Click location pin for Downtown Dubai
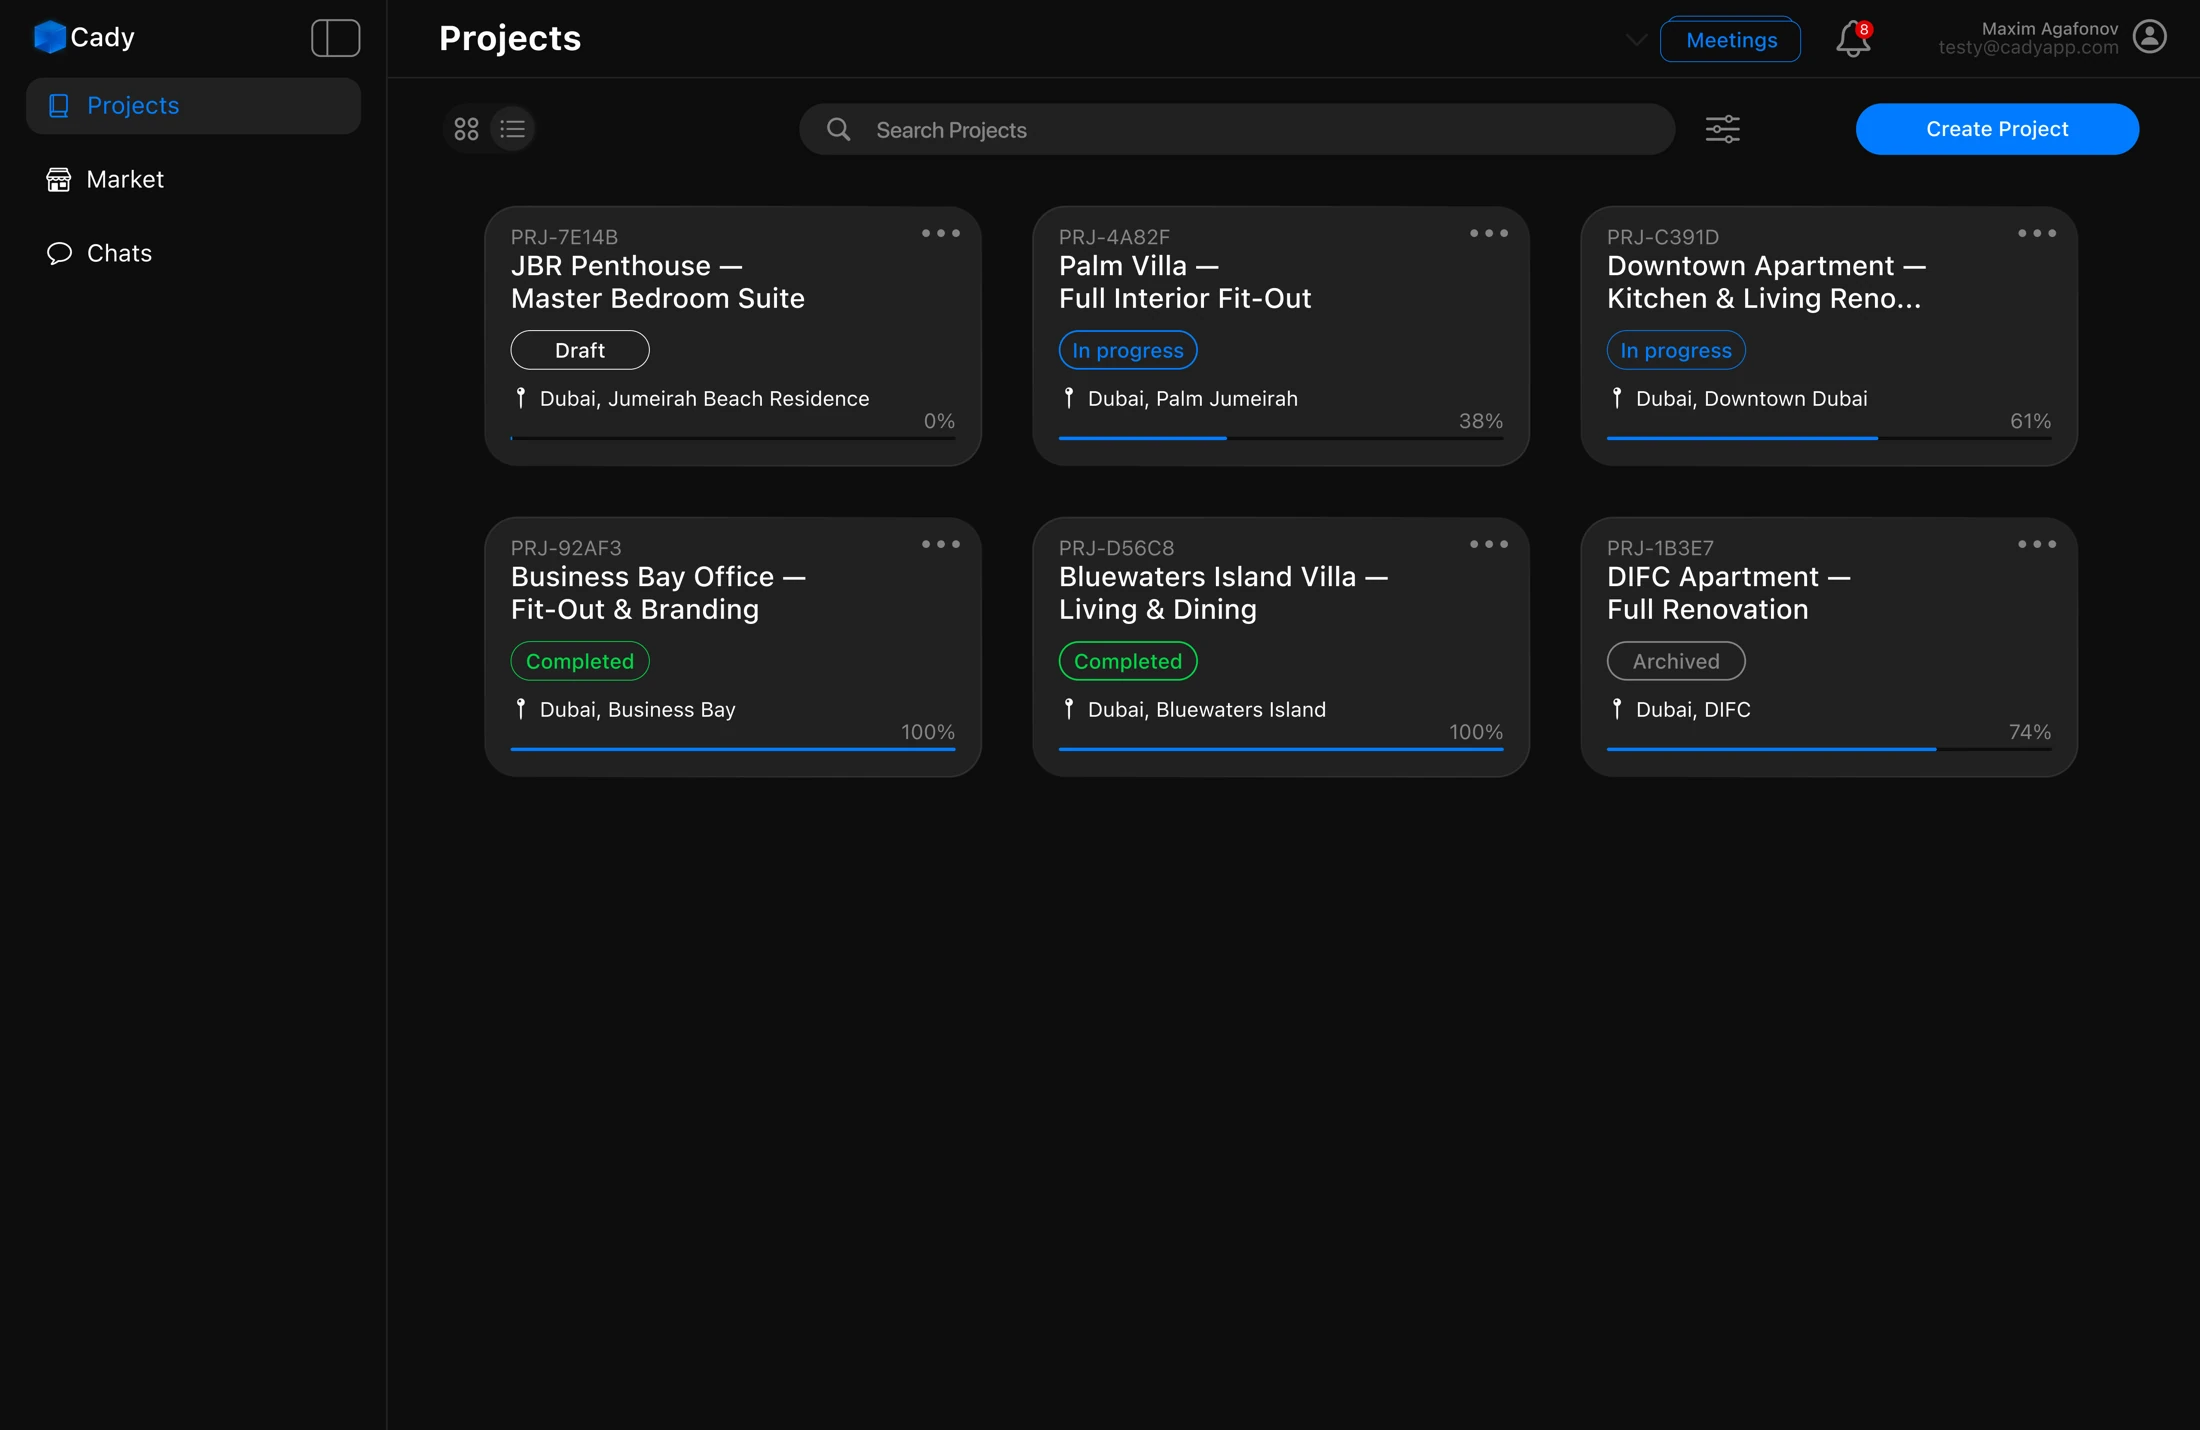The height and width of the screenshot is (1430, 2200). coord(1616,398)
